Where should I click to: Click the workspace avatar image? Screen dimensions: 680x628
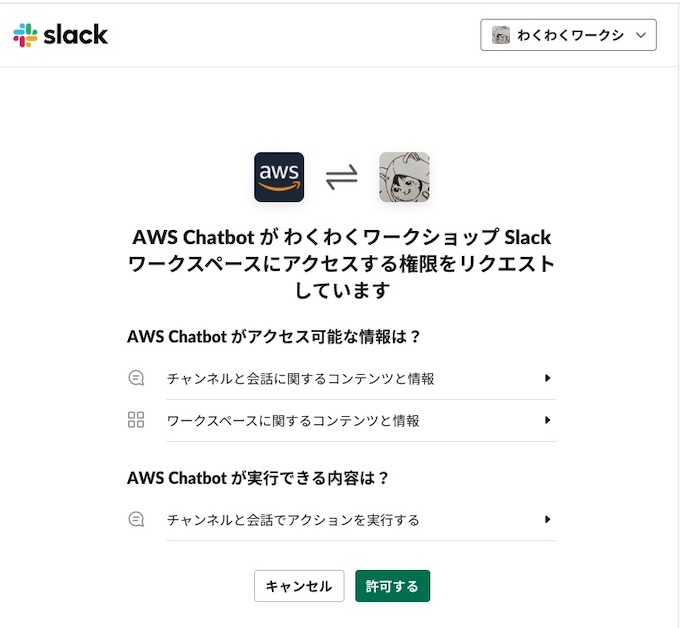point(404,177)
